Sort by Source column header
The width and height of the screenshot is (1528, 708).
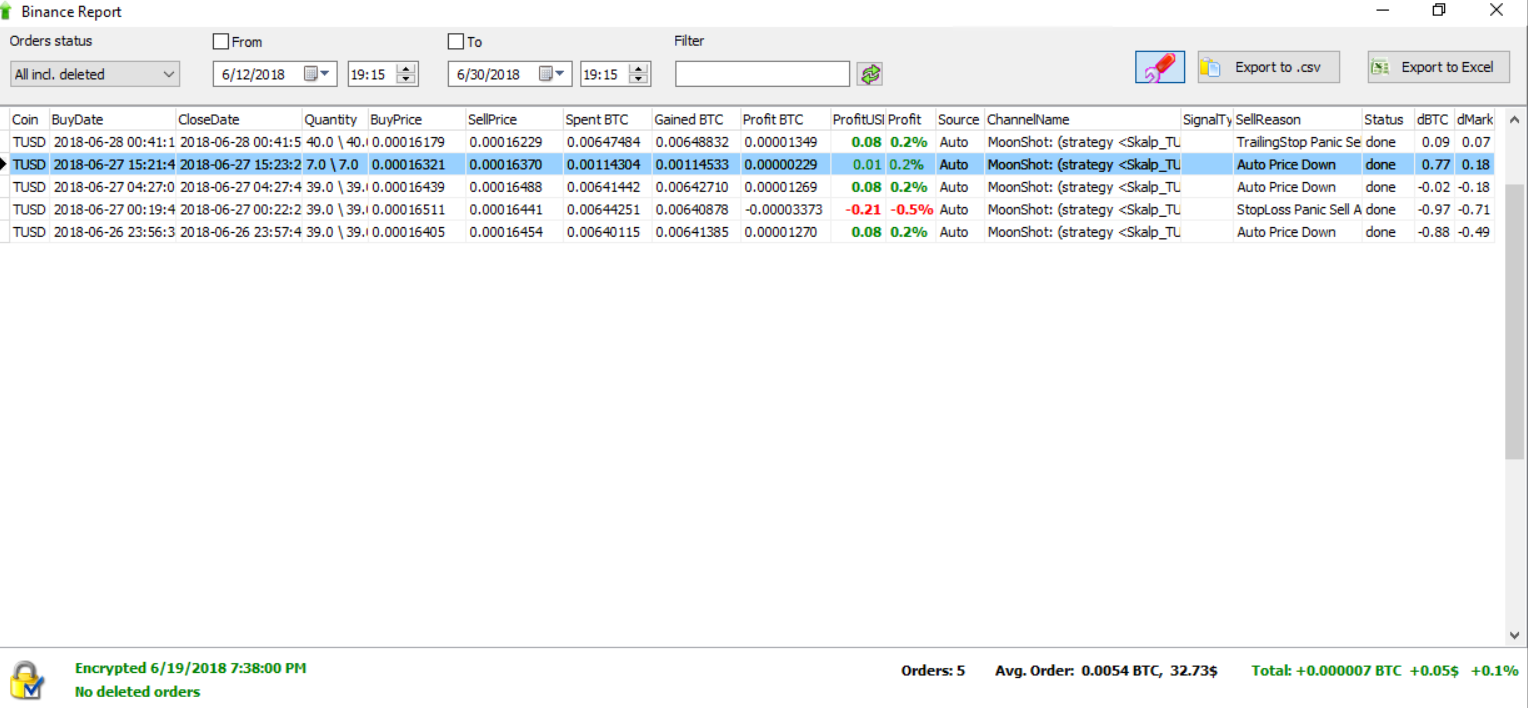coord(960,119)
